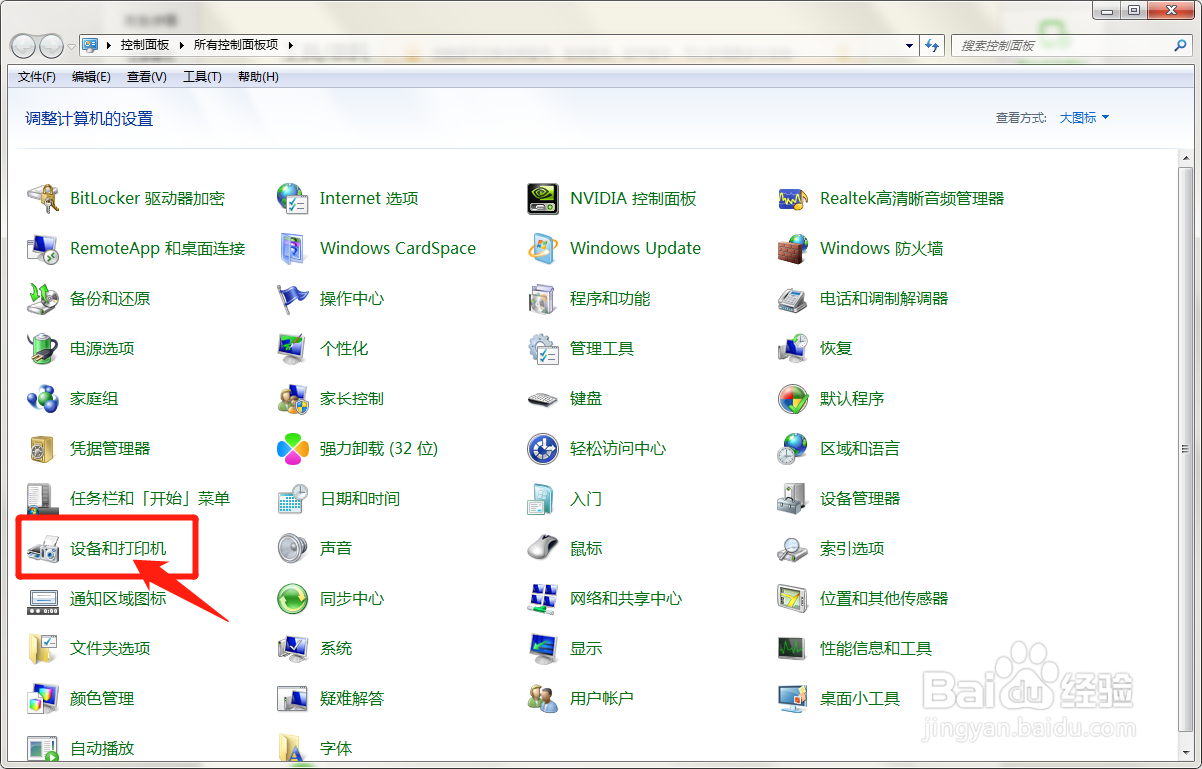Expand the 查看方式 大图标 dropdown
This screenshot has width=1202, height=769.
(x=1085, y=118)
